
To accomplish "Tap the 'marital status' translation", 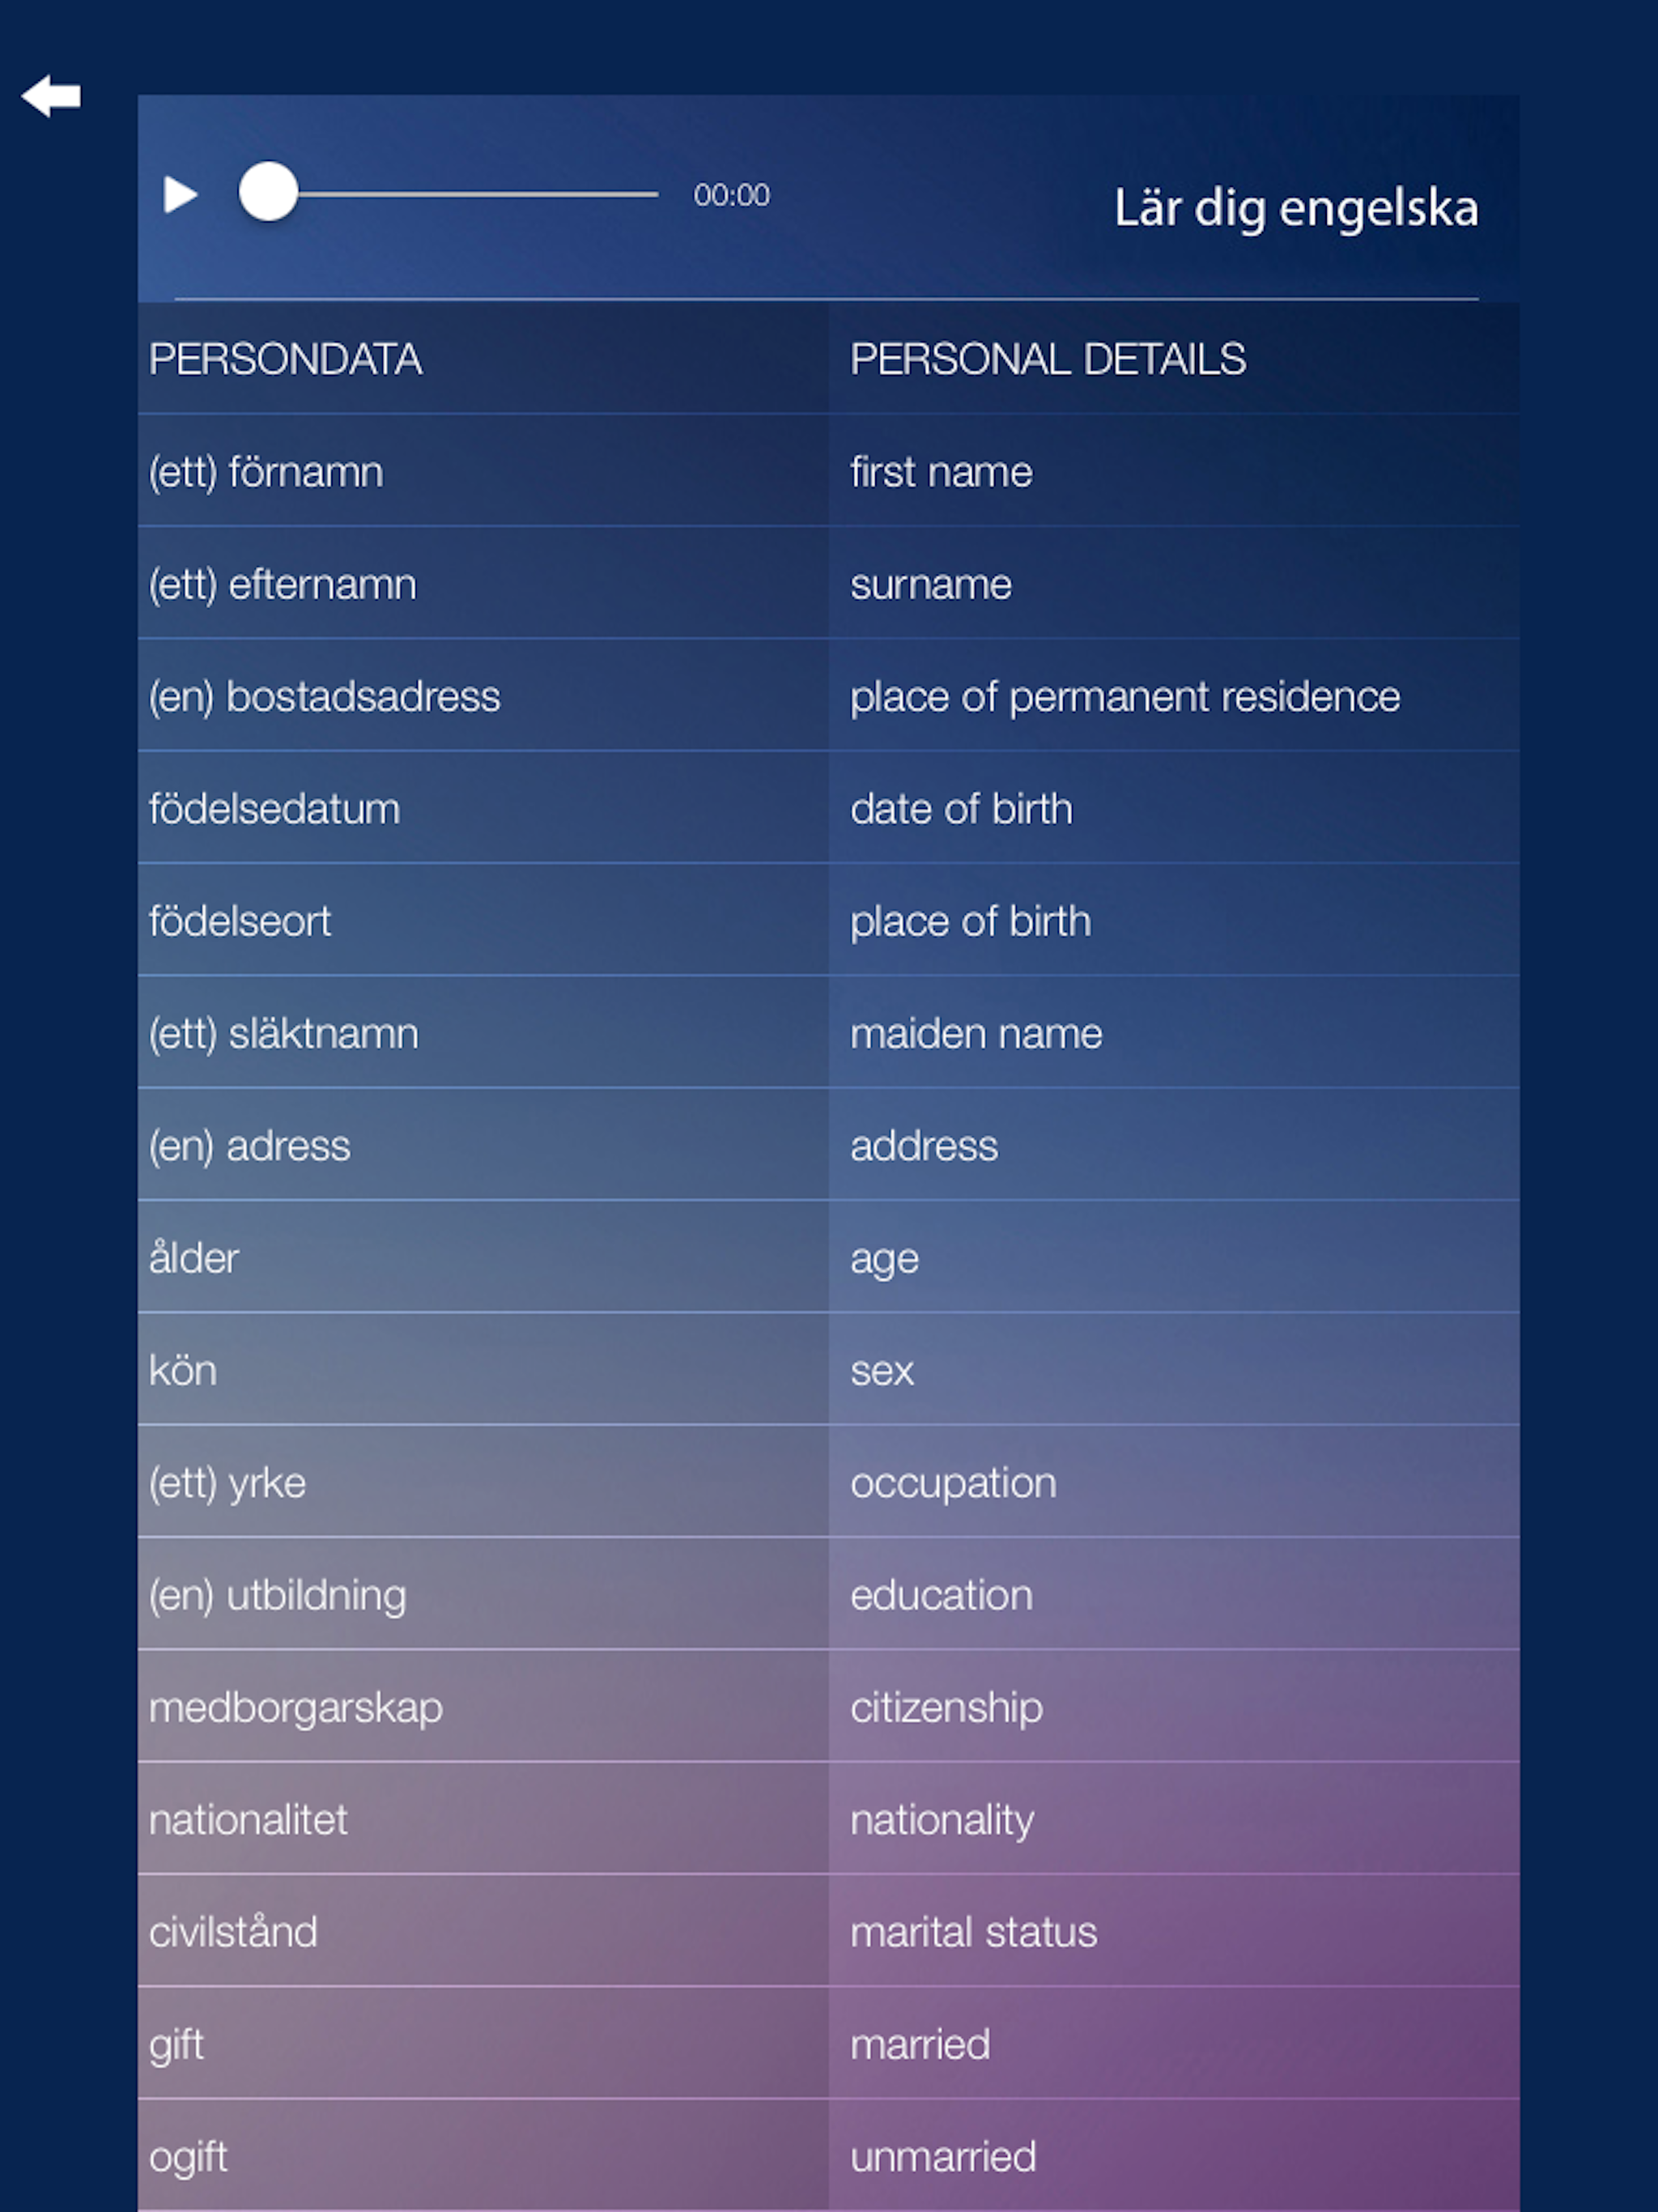I will tap(974, 1932).
